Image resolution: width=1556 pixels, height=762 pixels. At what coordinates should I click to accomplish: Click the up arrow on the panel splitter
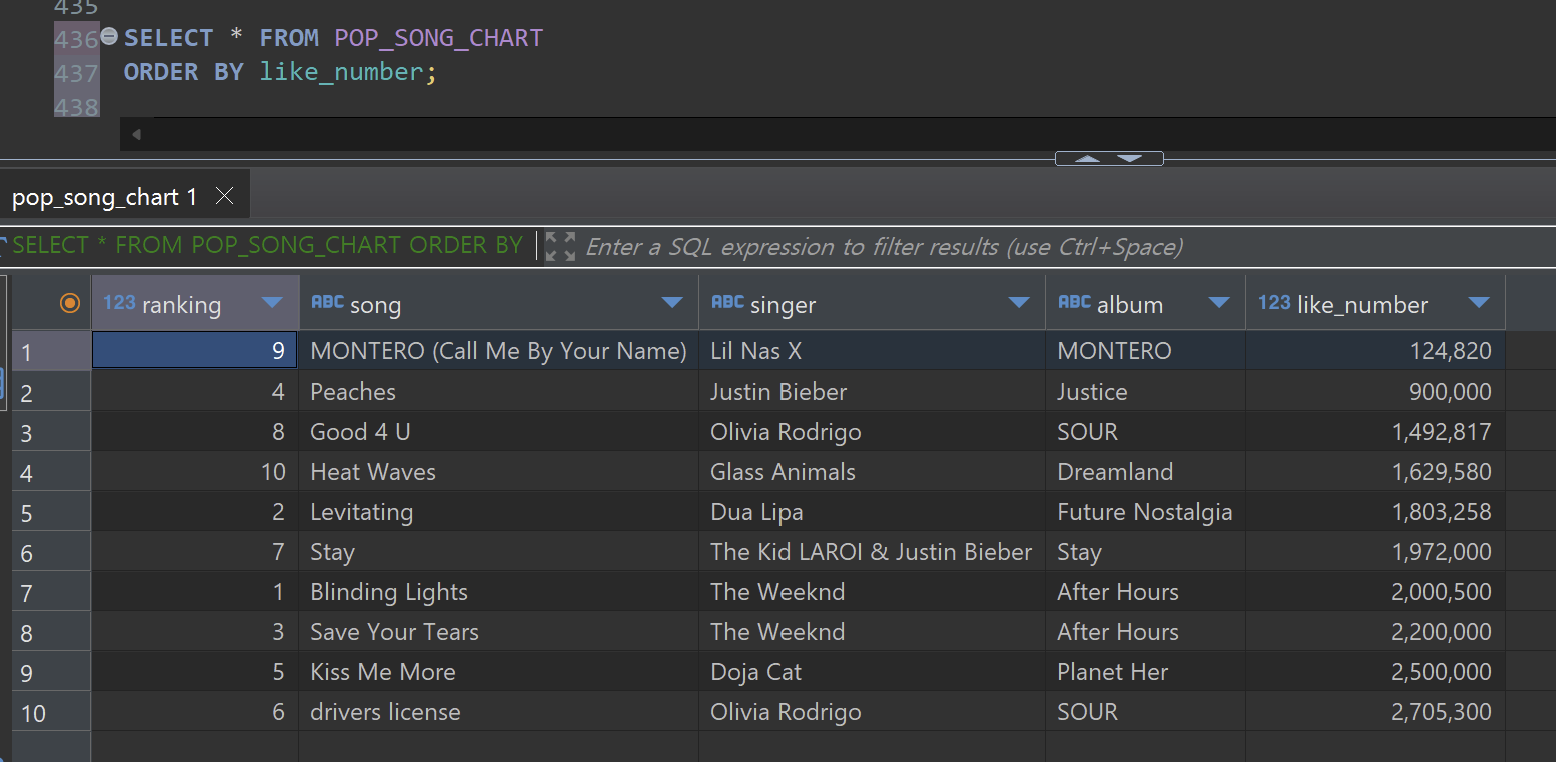tap(1088, 158)
